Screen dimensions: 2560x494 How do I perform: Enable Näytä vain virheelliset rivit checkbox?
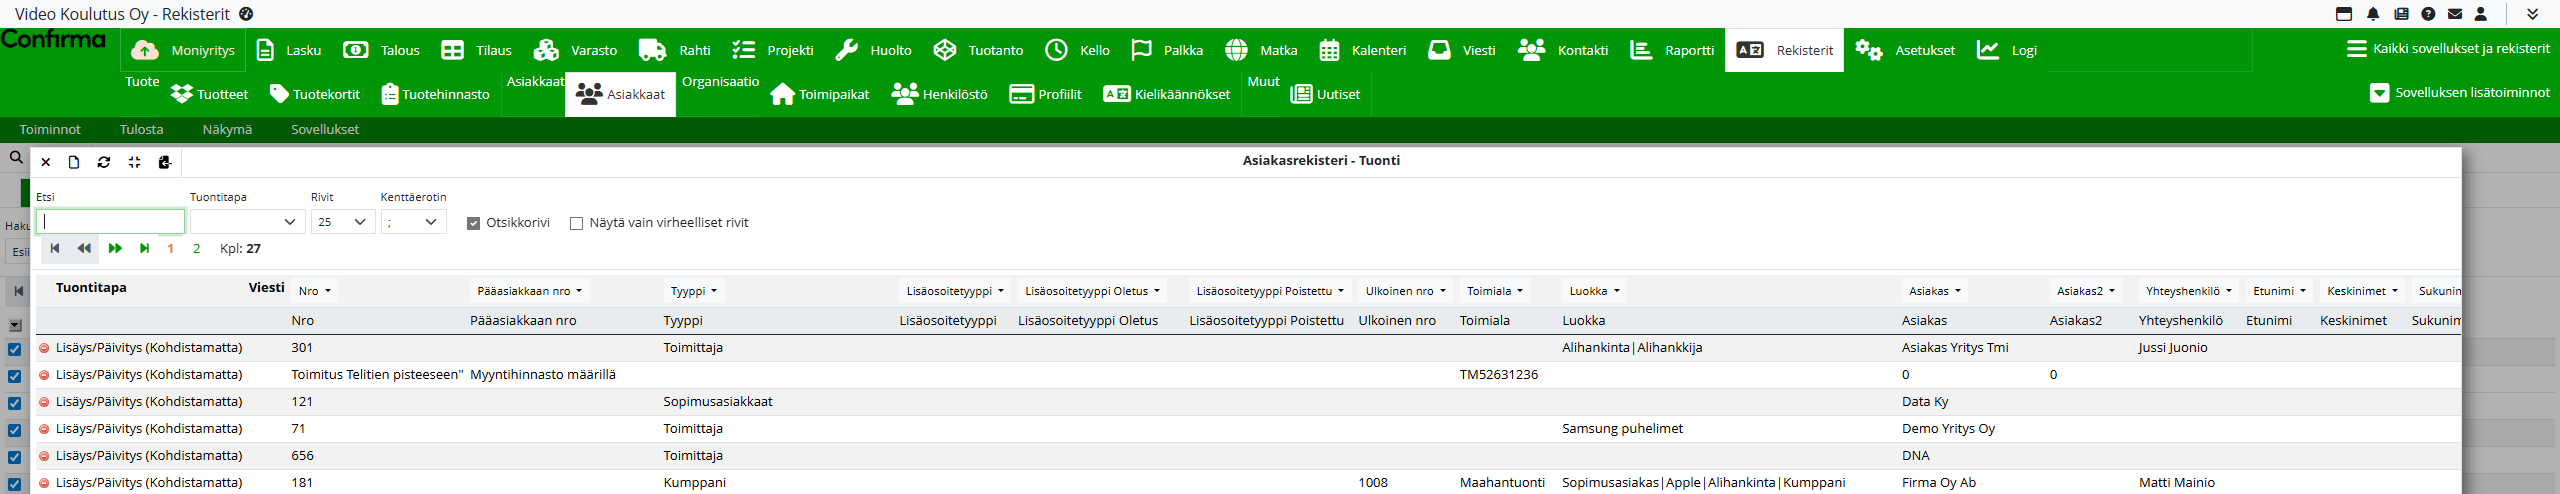coord(576,223)
